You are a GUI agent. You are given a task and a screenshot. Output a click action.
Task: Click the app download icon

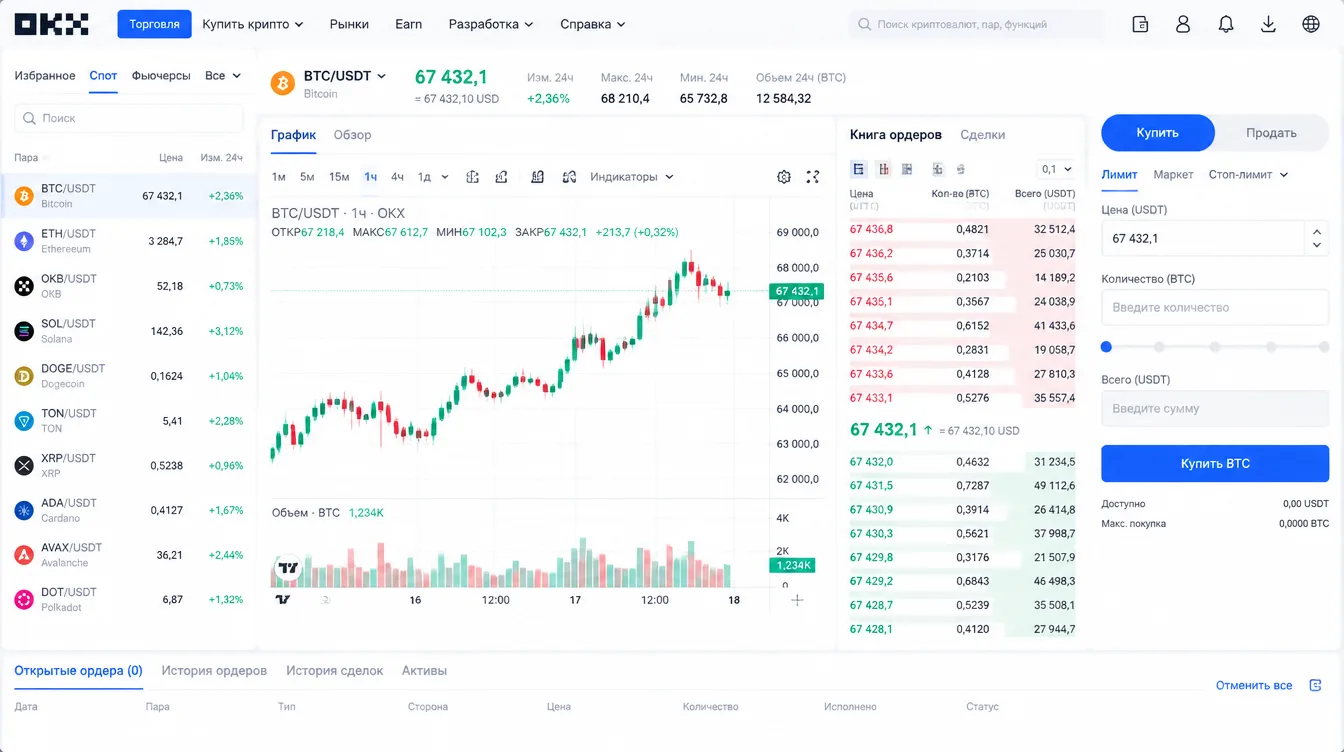point(1268,24)
